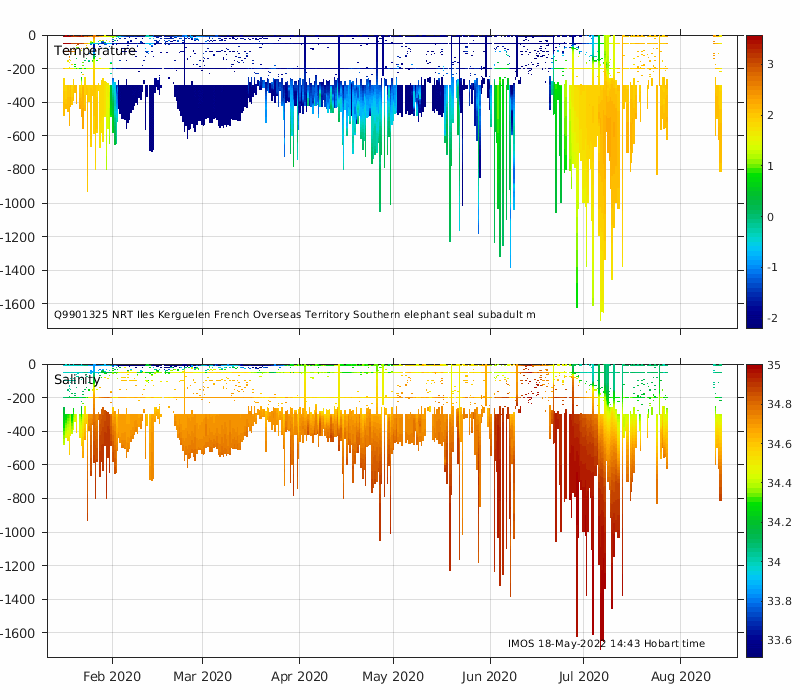Click the 3 tick on temperature colorbar
This screenshot has width=800, height=700.
pos(771,64)
